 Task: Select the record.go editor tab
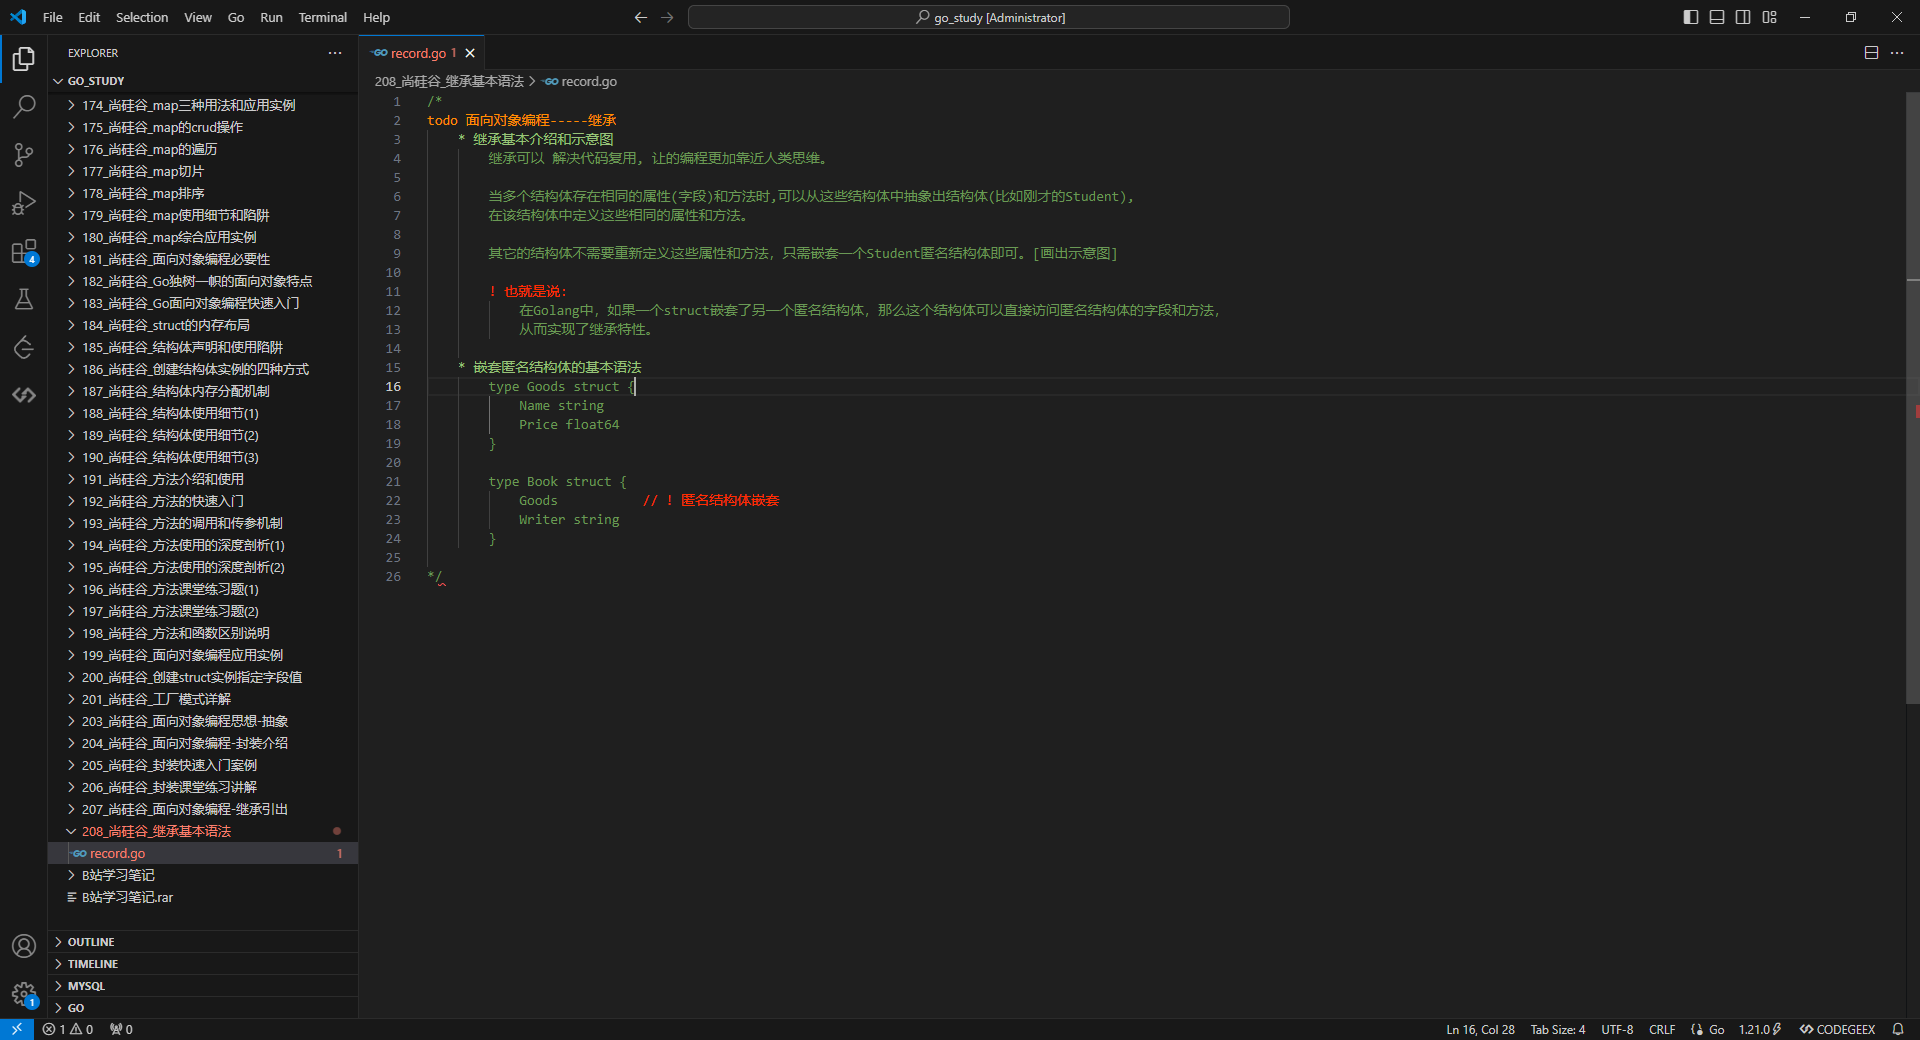tap(422, 53)
